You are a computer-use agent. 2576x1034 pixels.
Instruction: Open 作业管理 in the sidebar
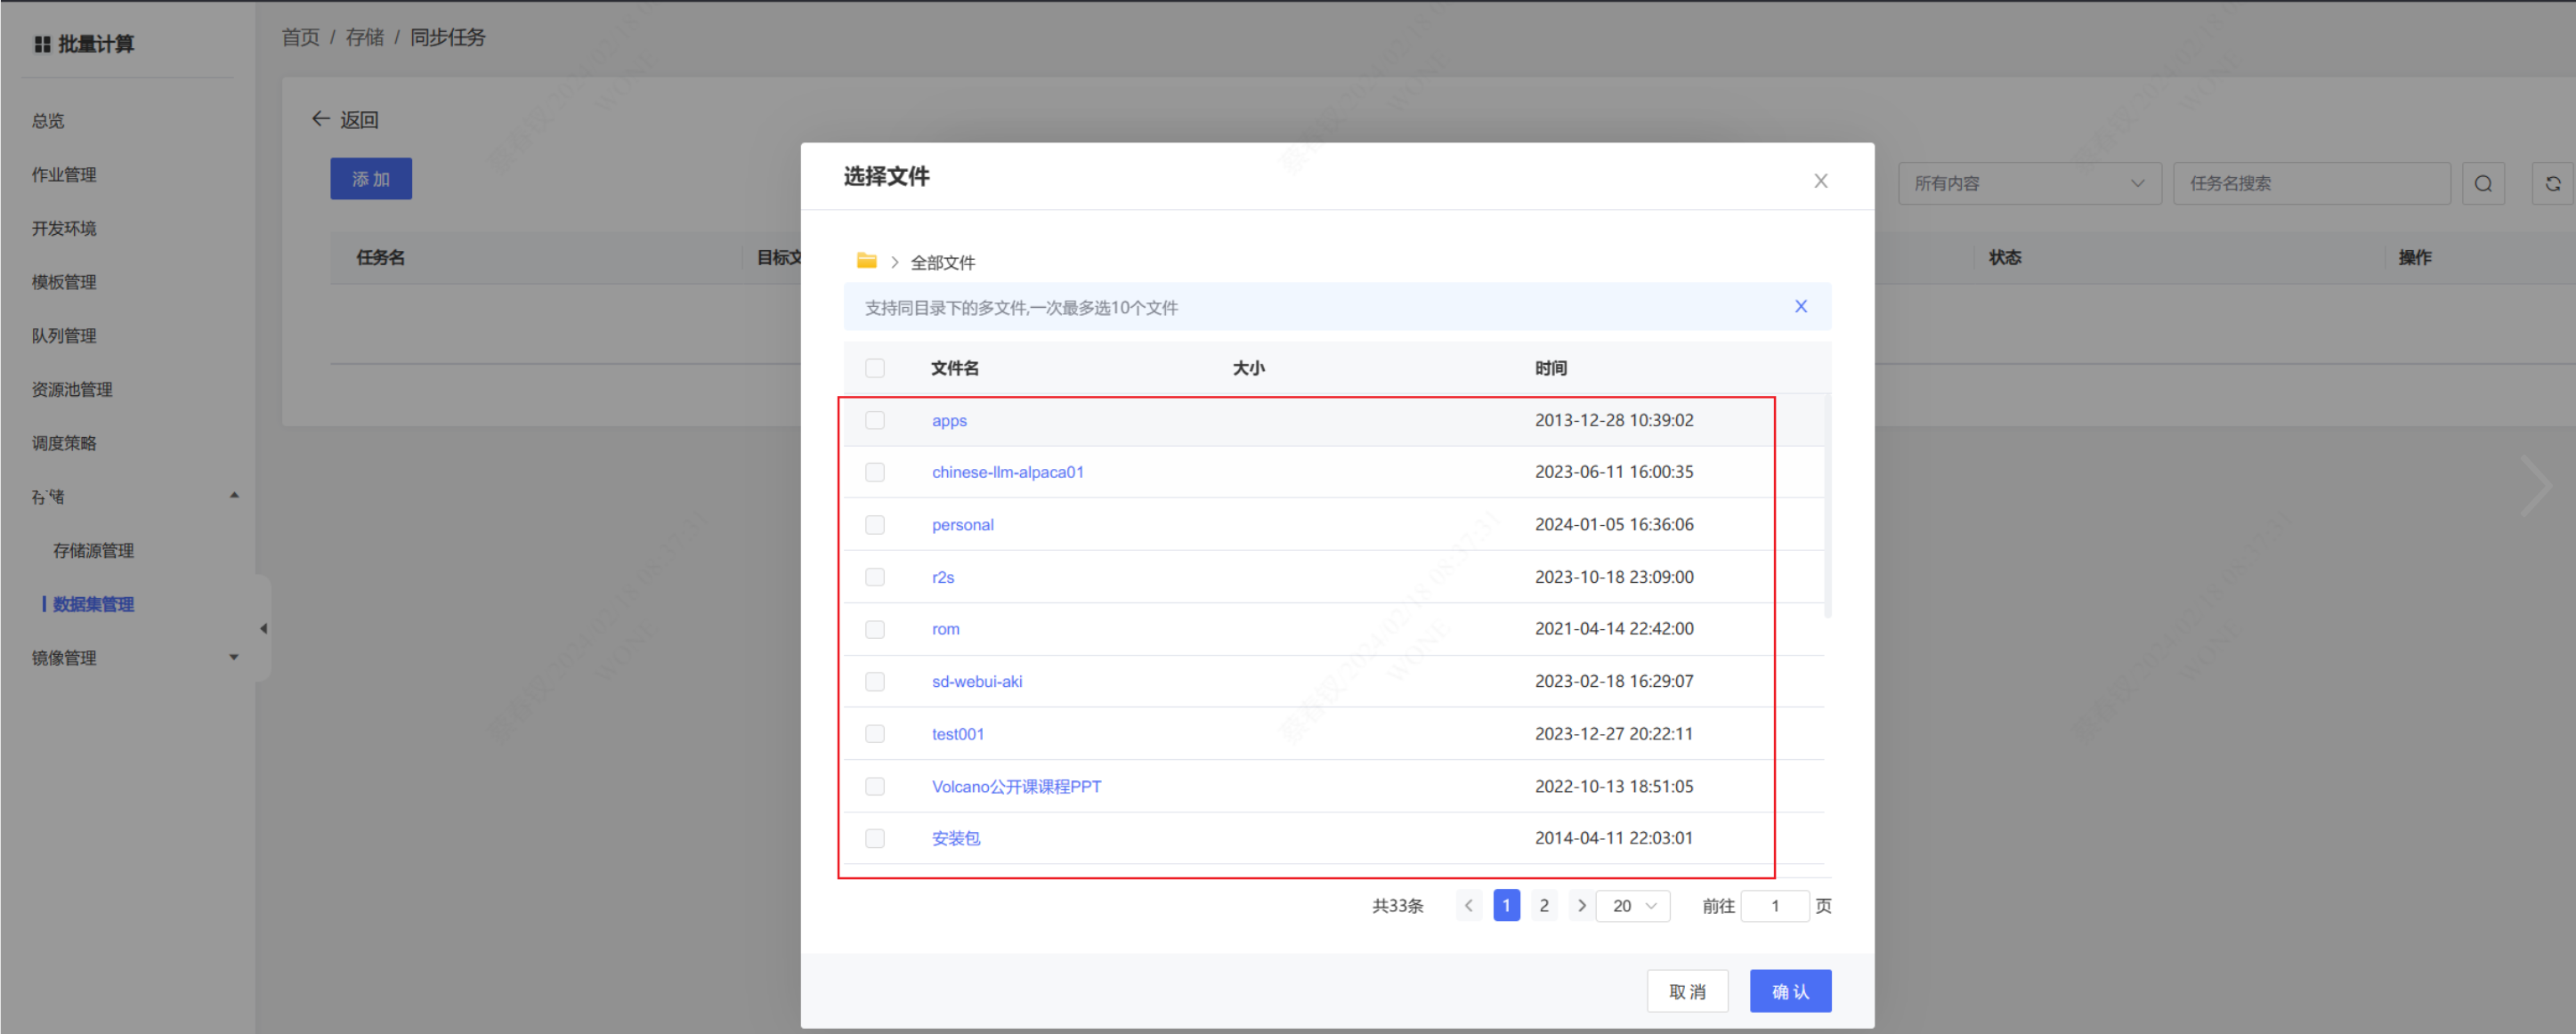64,174
